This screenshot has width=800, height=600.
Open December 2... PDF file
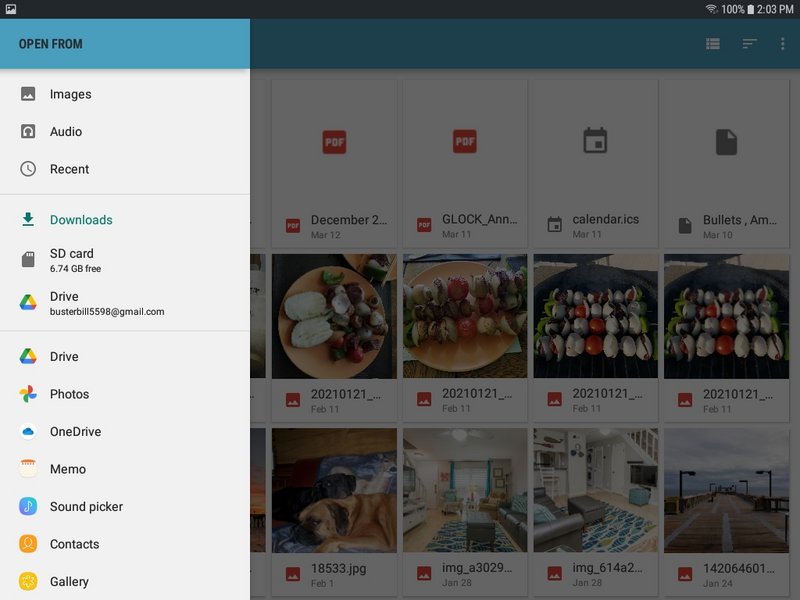point(334,163)
